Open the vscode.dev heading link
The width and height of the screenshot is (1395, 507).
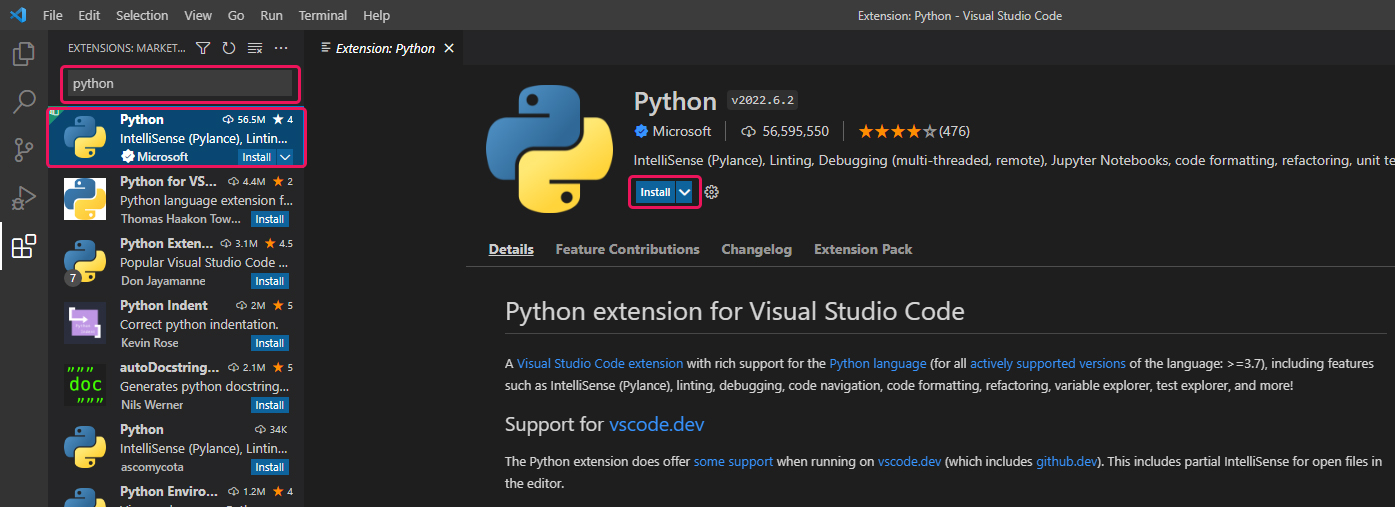656,424
